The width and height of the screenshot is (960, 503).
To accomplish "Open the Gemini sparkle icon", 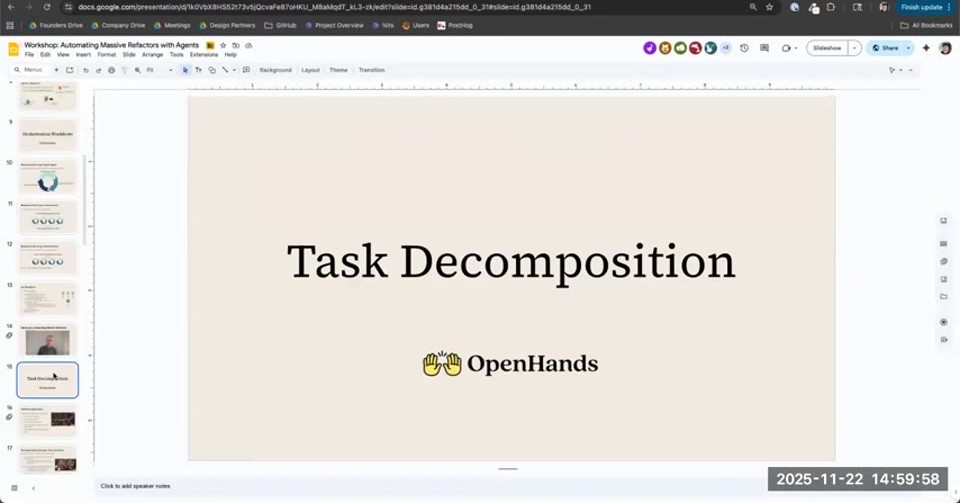I will pyautogui.click(x=926, y=48).
